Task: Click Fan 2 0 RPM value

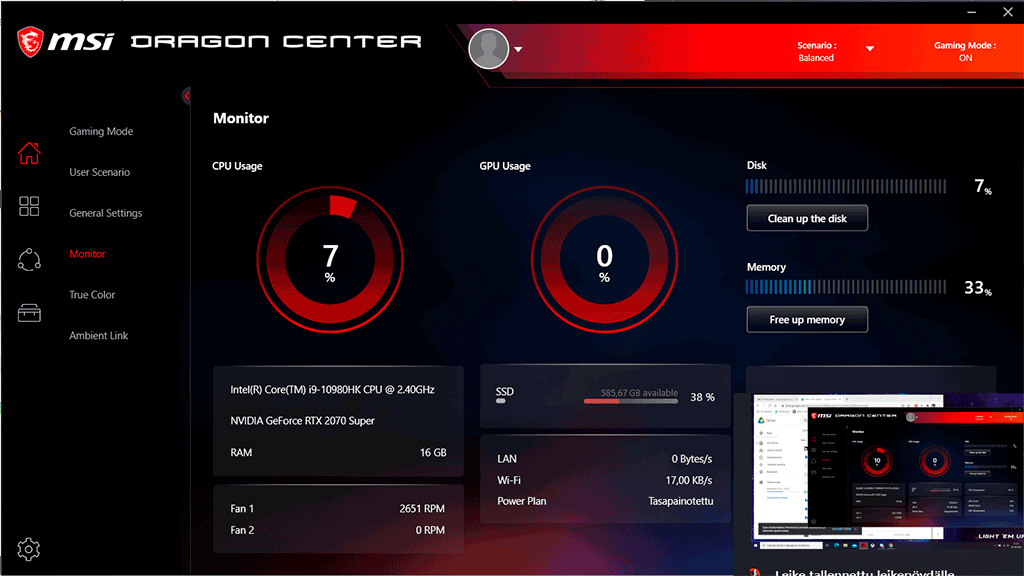Action: click(x=430, y=530)
